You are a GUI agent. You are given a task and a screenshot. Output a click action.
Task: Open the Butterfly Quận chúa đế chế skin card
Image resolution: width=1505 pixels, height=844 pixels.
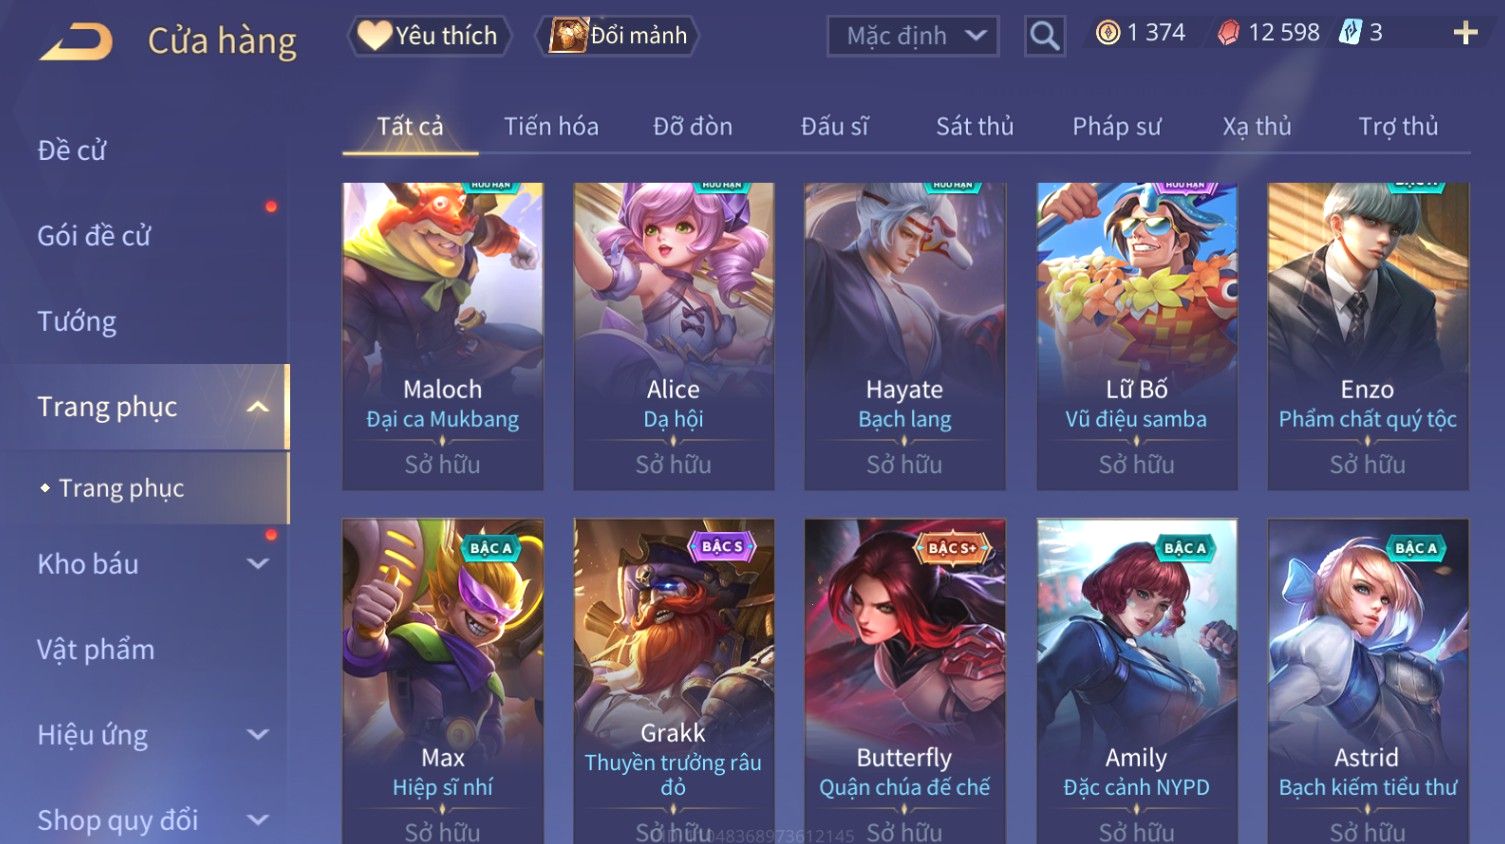(904, 681)
